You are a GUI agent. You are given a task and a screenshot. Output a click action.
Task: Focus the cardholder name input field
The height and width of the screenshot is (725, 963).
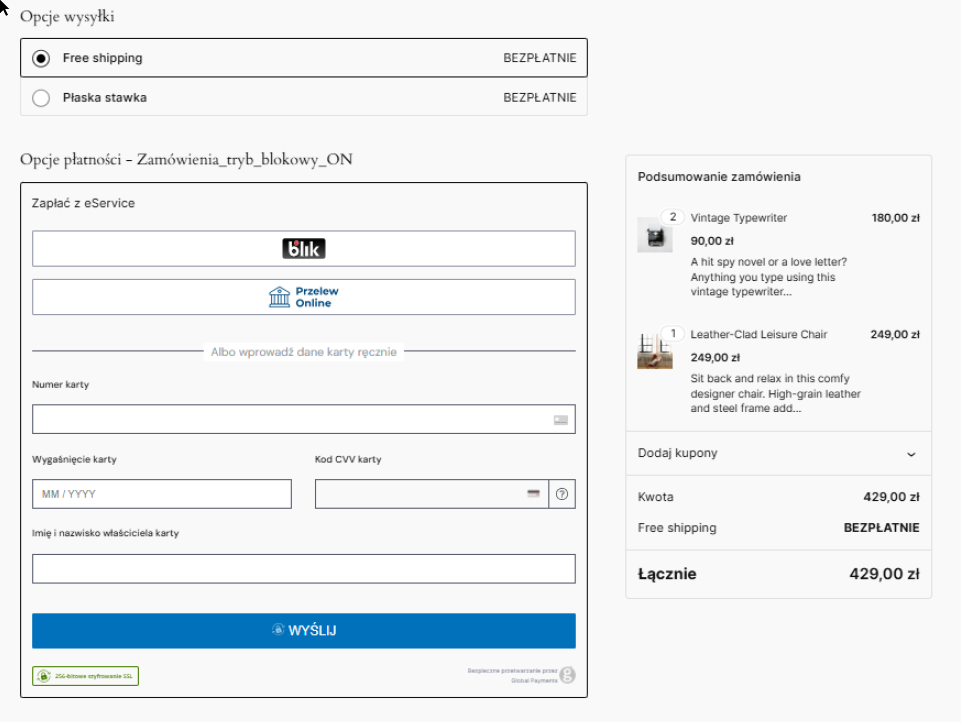[x=304, y=569]
